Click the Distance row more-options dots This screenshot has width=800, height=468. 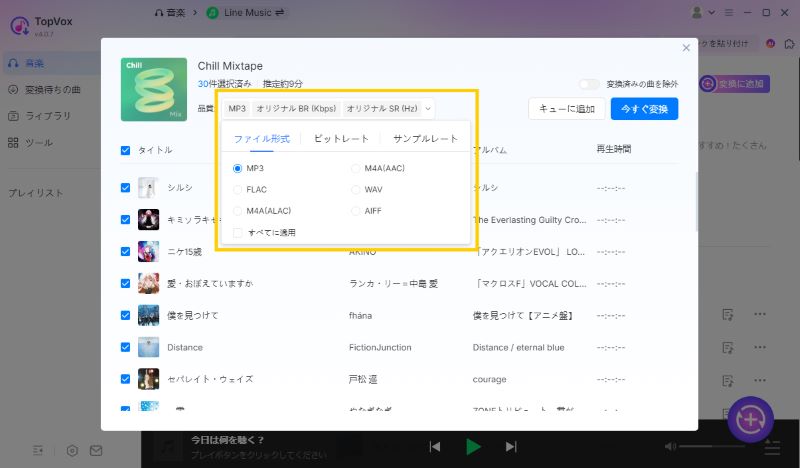[760, 348]
